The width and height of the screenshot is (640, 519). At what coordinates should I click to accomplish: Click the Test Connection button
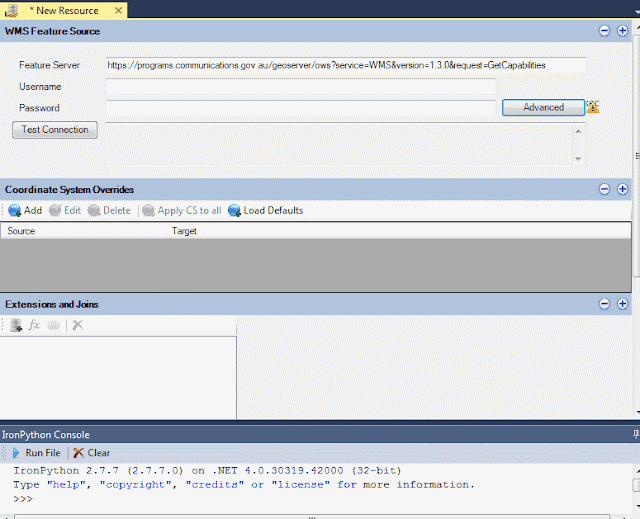[x=55, y=130]
